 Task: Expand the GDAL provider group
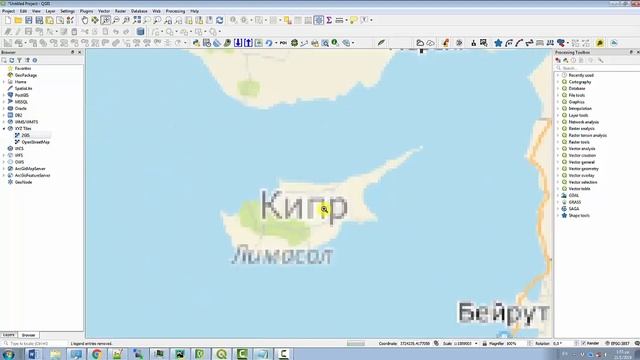pos(558,196)
